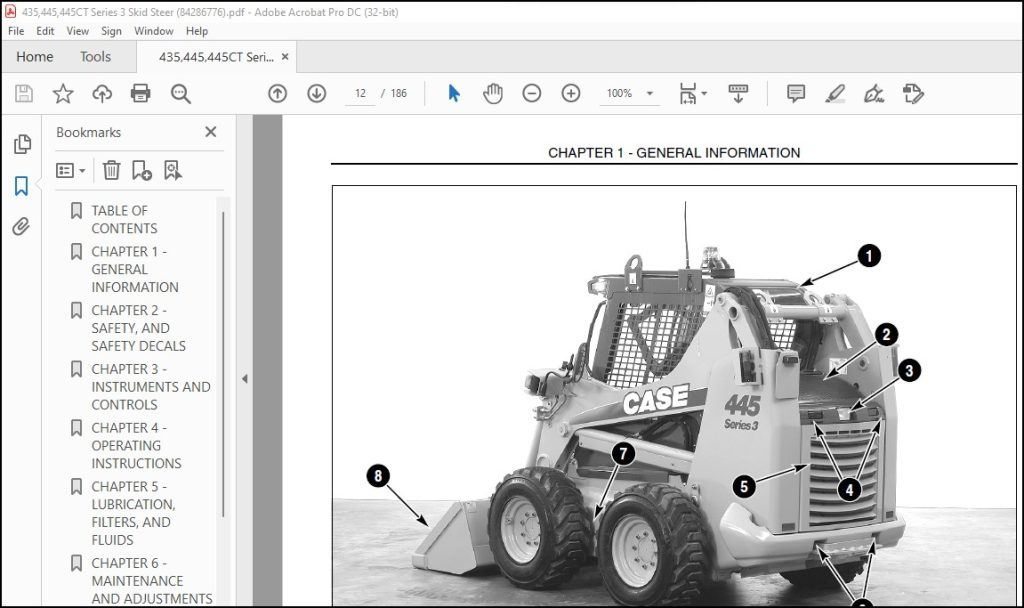Open the Help menu
This screenshot has width=1024, height=608.
pyautogui.click(x=197, y=31)
